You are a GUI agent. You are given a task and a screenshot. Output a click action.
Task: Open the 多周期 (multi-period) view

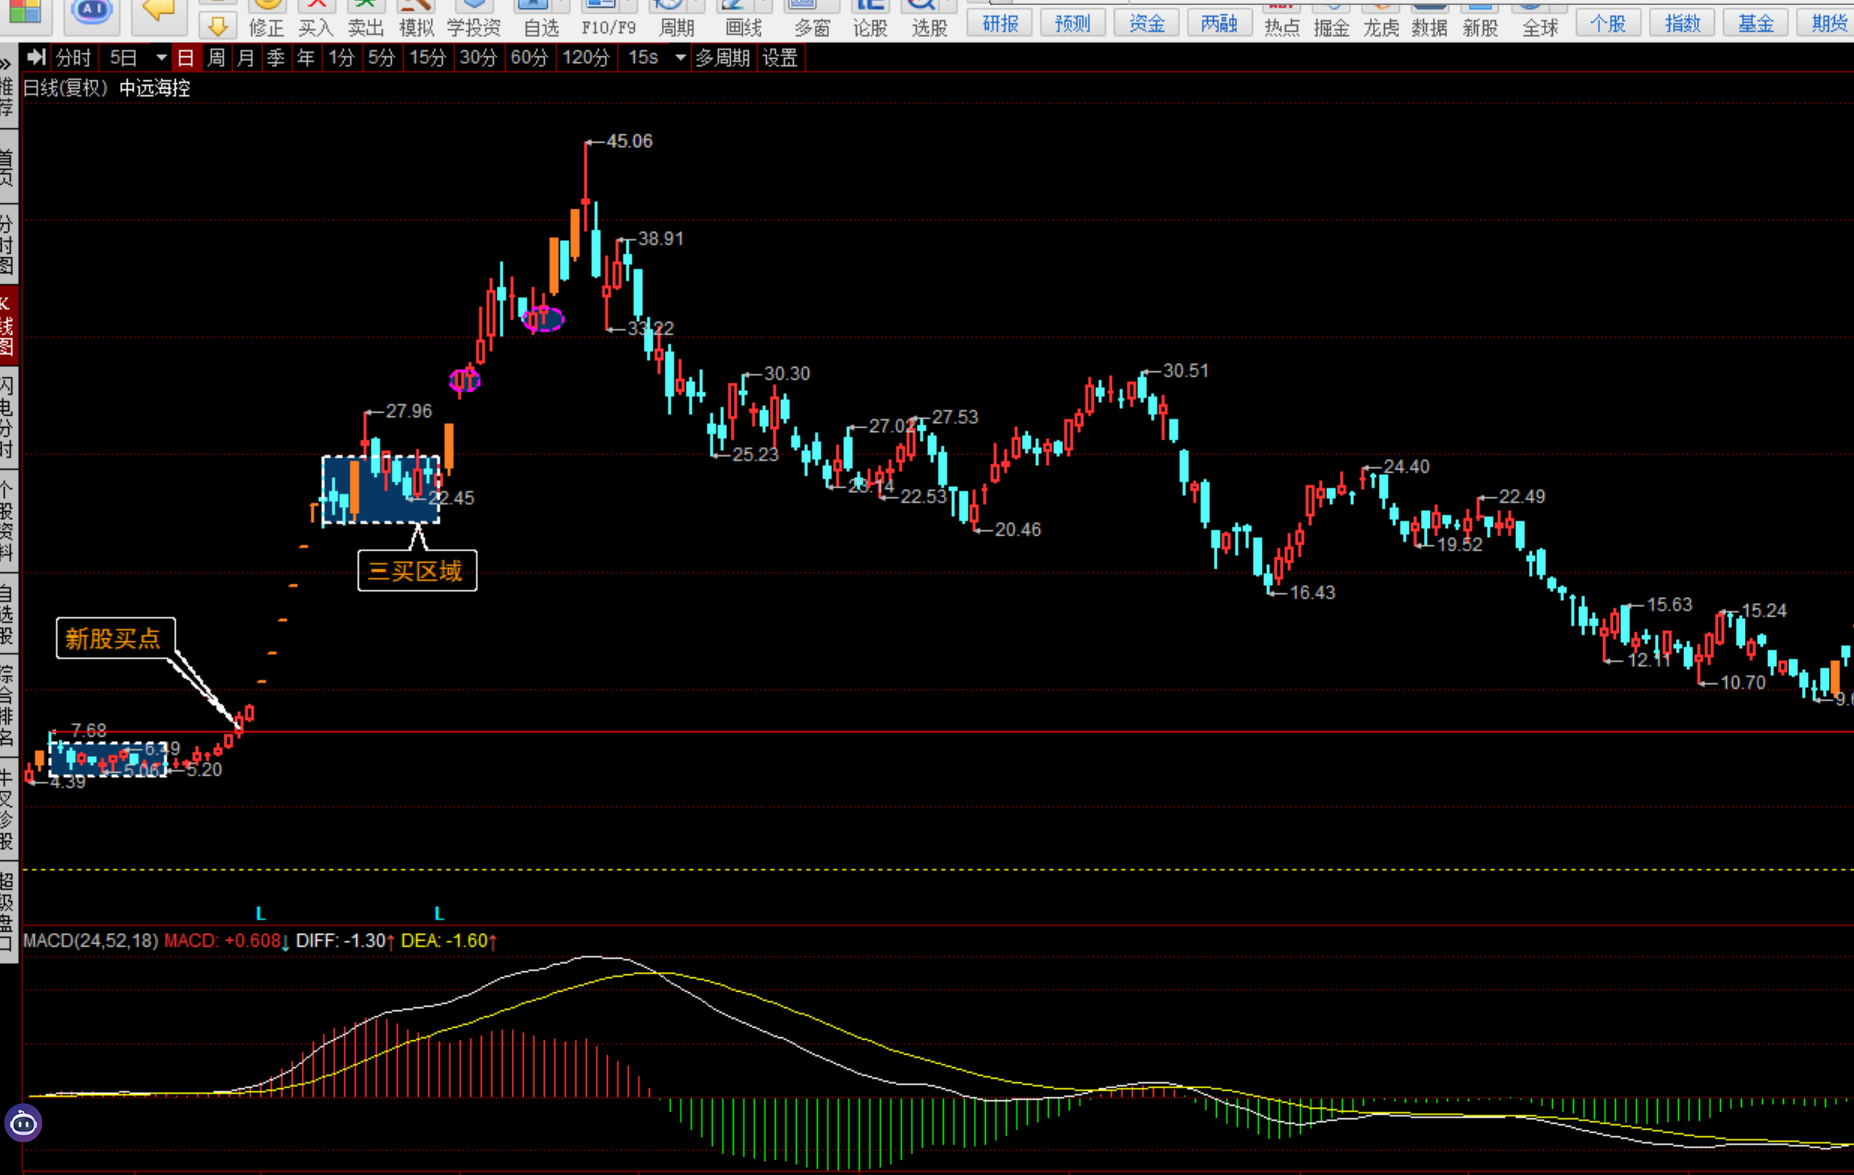[x=722, y=58]
